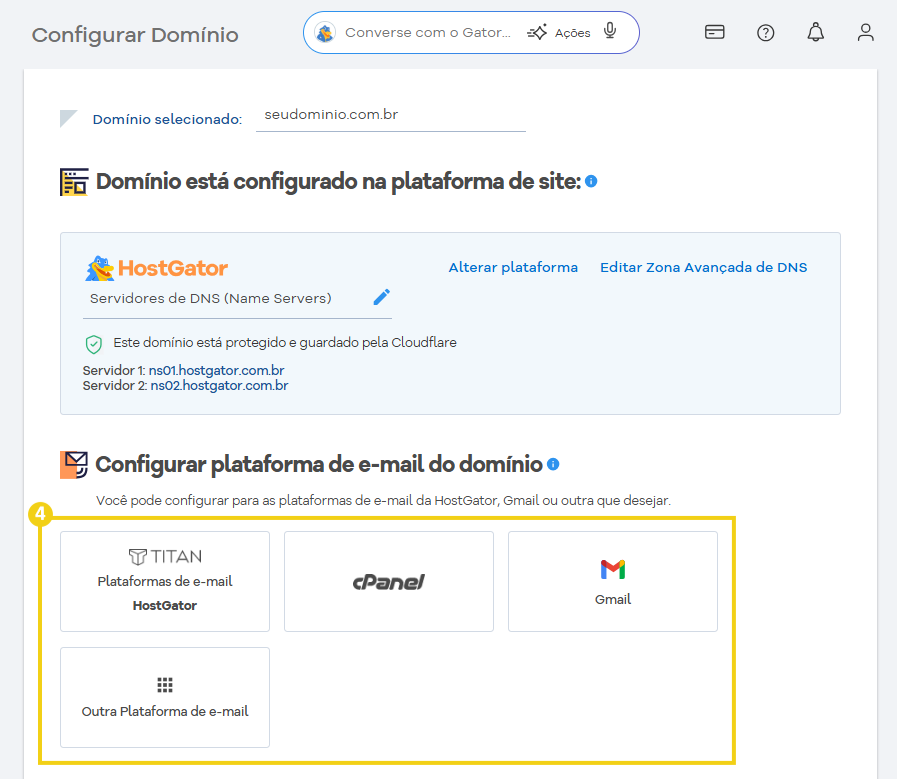
Task: Click the pencil icon to edit DNS name servers
Action: click(x=380, y=296)
